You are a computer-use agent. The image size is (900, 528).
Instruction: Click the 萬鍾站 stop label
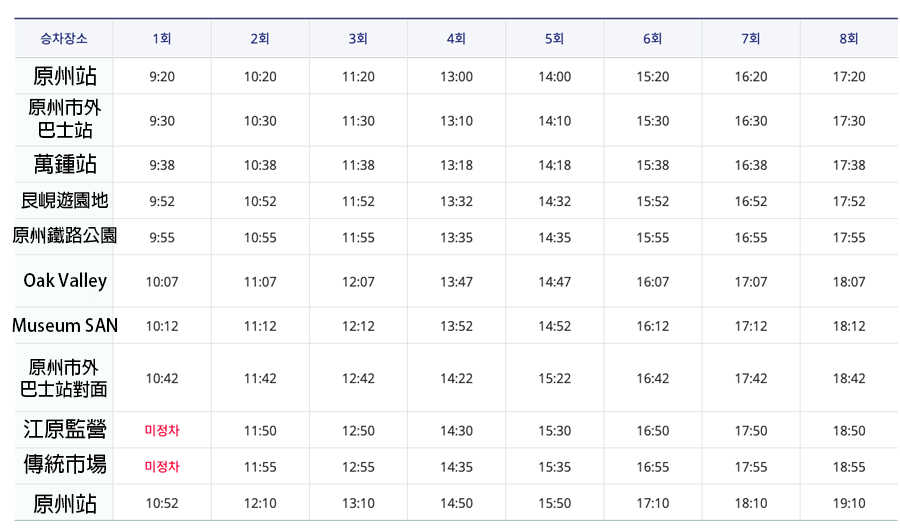pos(65,164)
